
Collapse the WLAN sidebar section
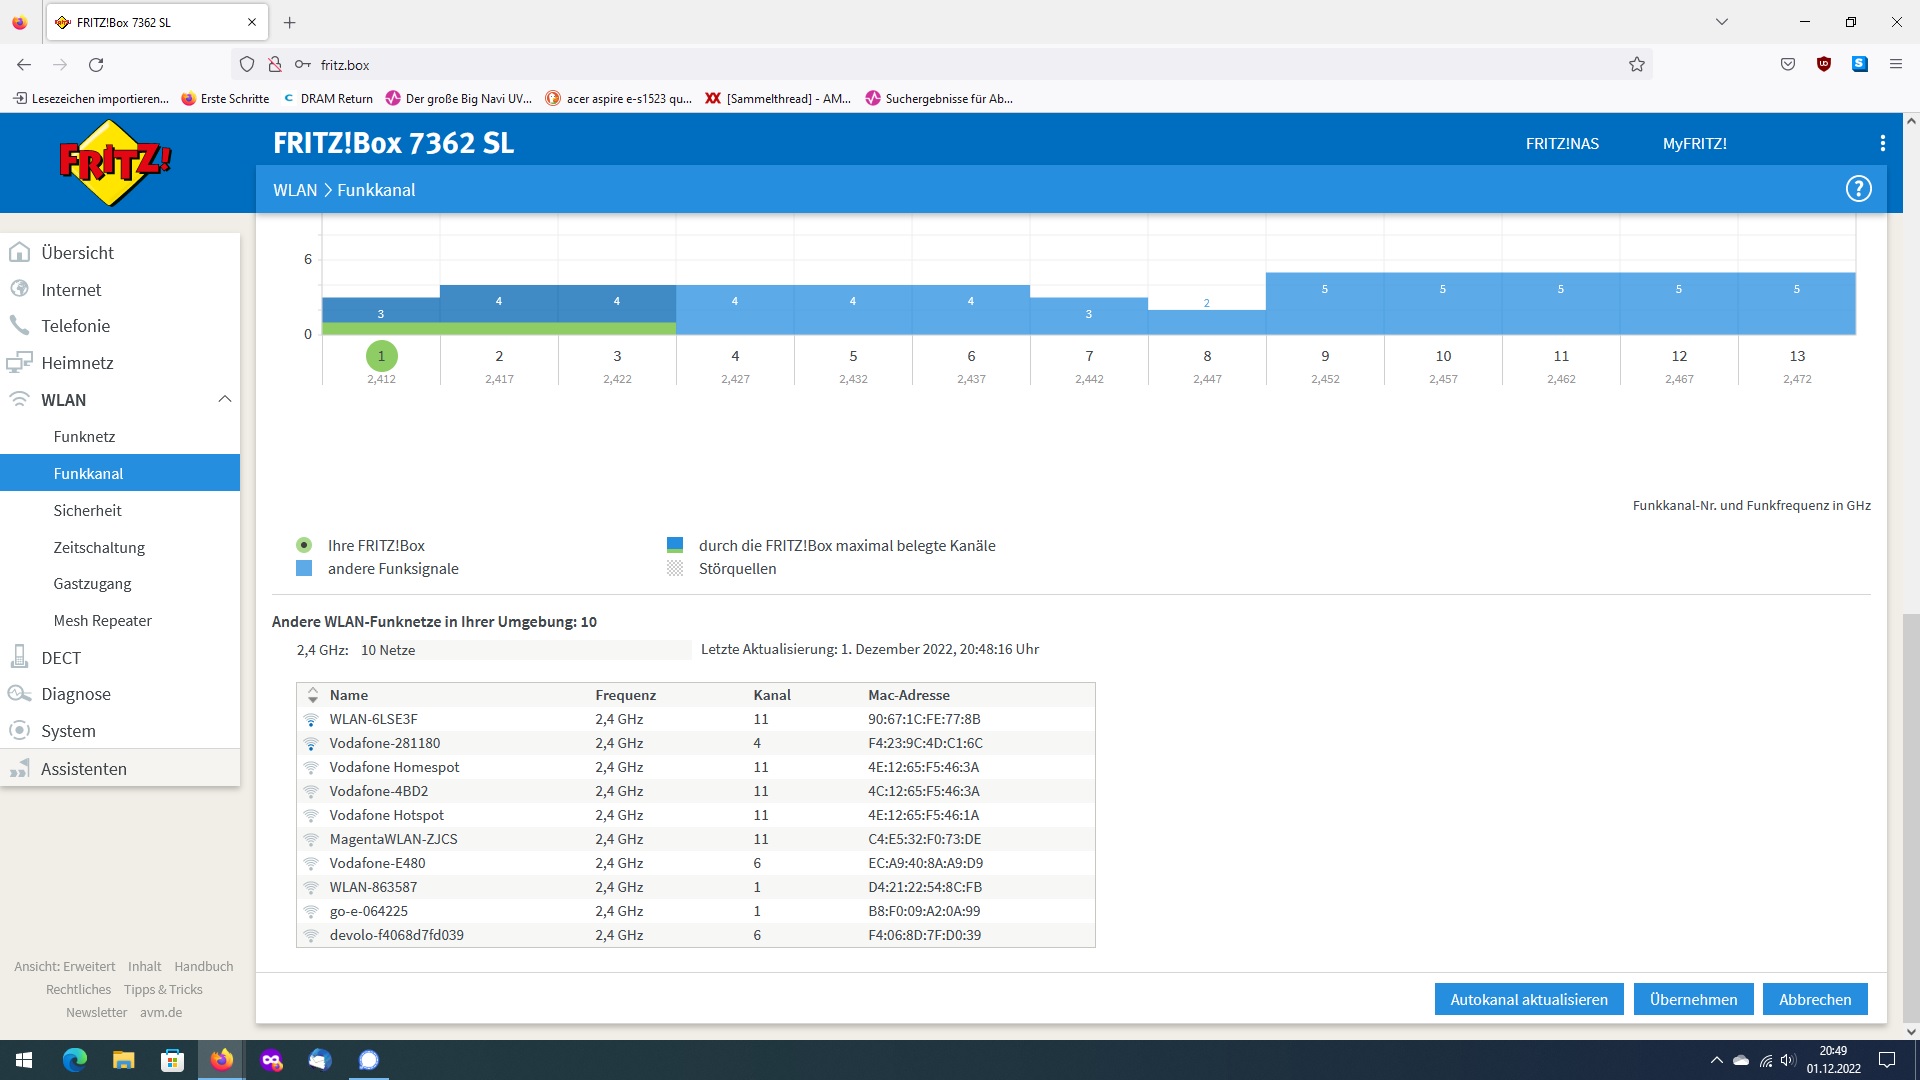tap(224, 400)
